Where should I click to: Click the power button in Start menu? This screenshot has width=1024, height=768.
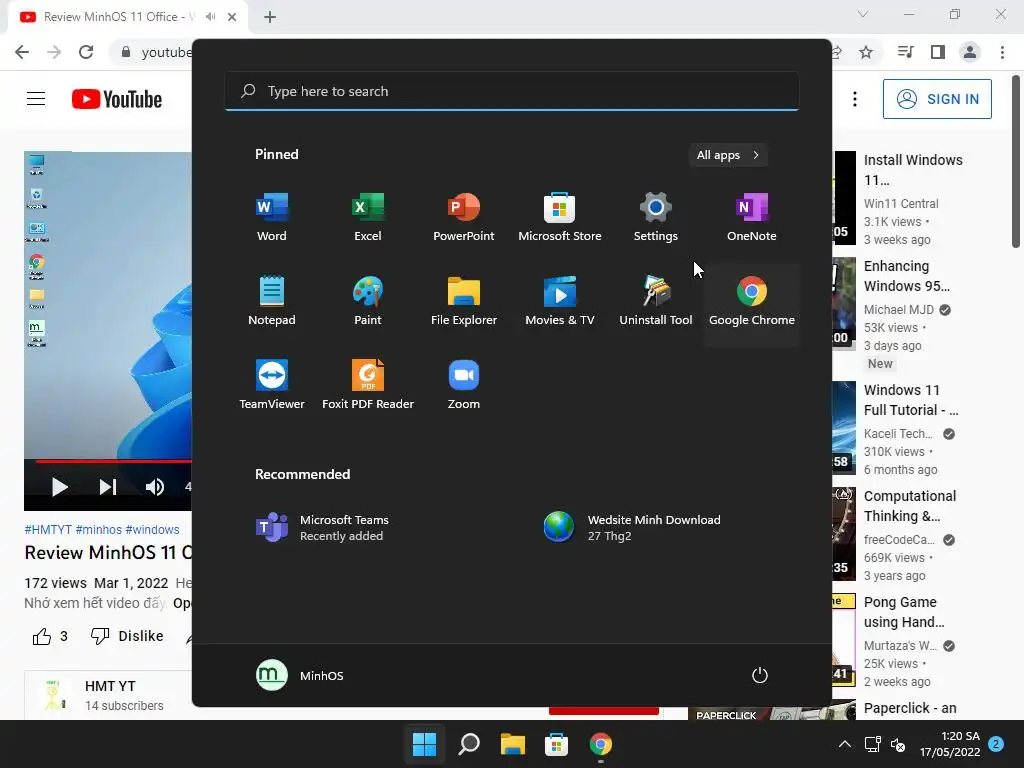pyautogui.click(x=760, y=675)
